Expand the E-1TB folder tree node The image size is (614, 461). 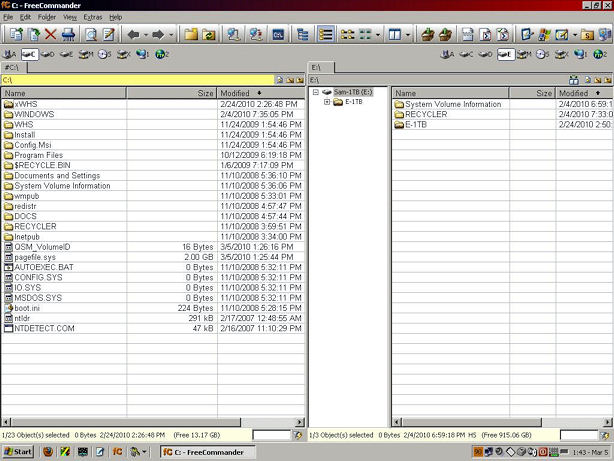[x=327, y=102]
